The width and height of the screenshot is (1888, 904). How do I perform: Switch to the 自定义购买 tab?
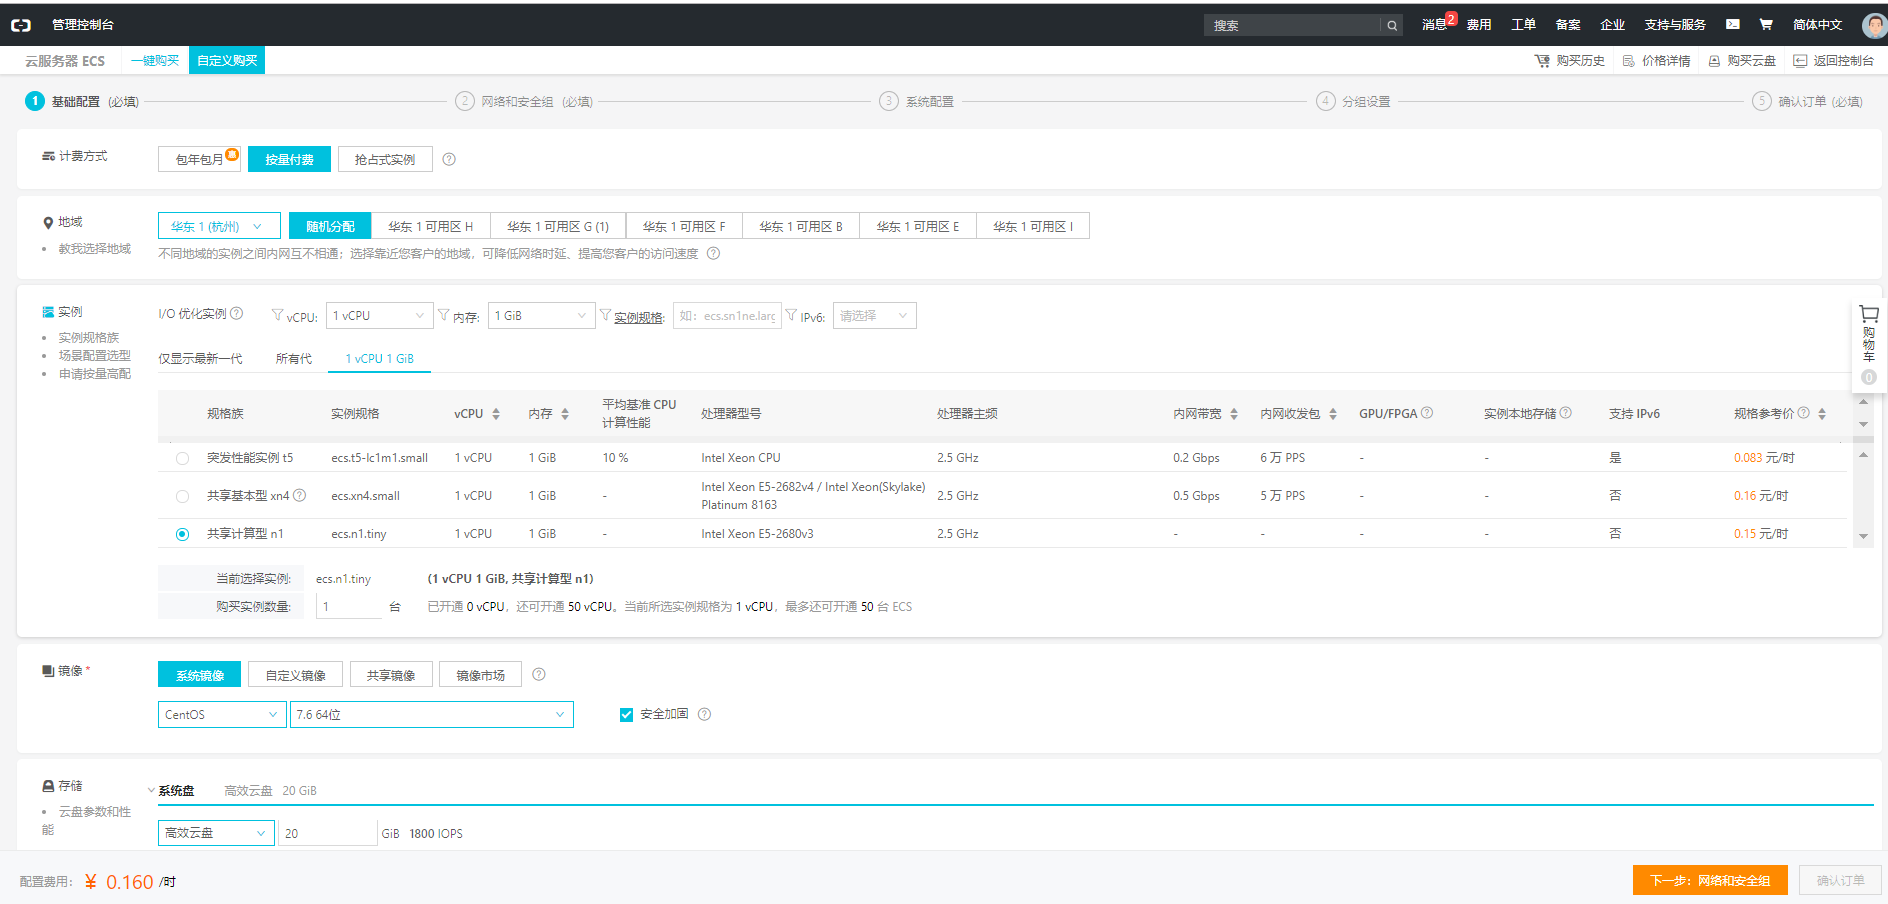click(227, 61)
